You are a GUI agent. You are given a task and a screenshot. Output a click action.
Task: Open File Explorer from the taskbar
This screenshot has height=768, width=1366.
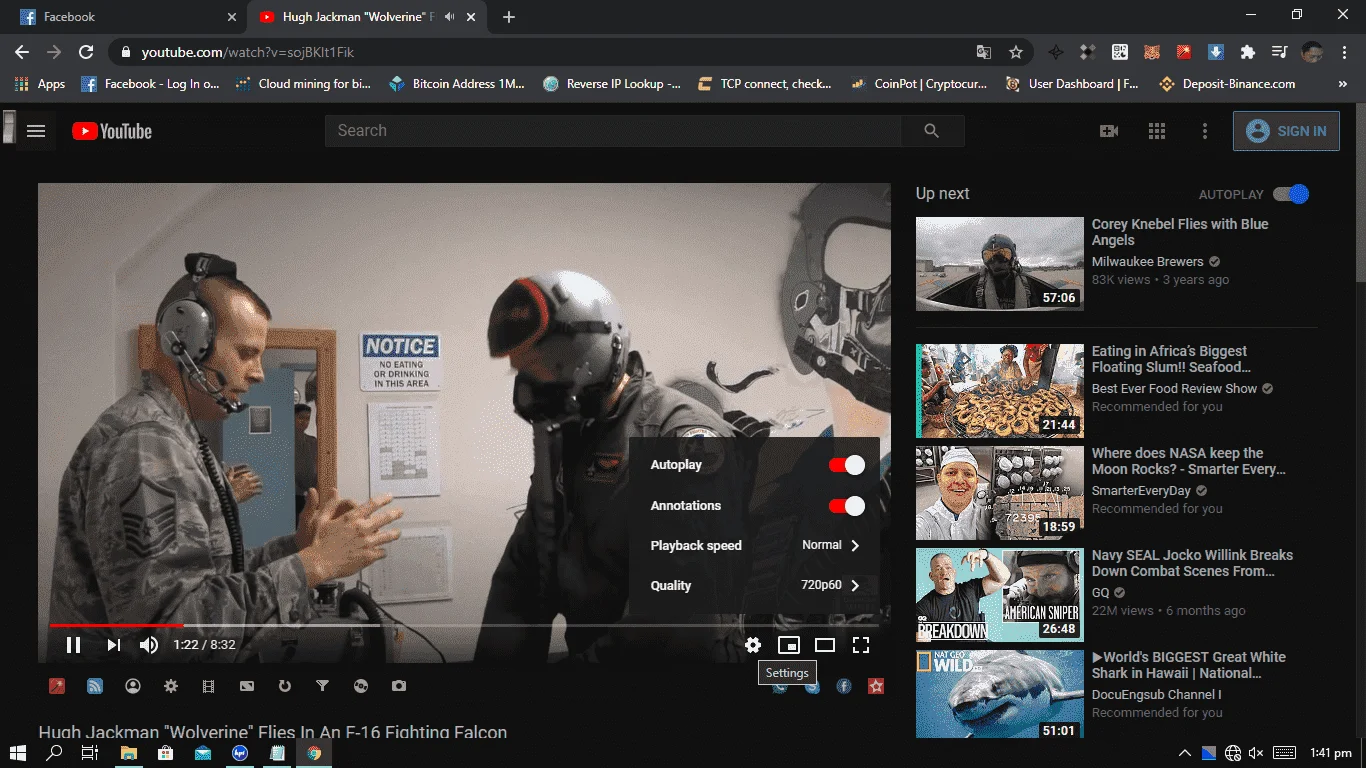pyautogui.click(x=129, y=753)
